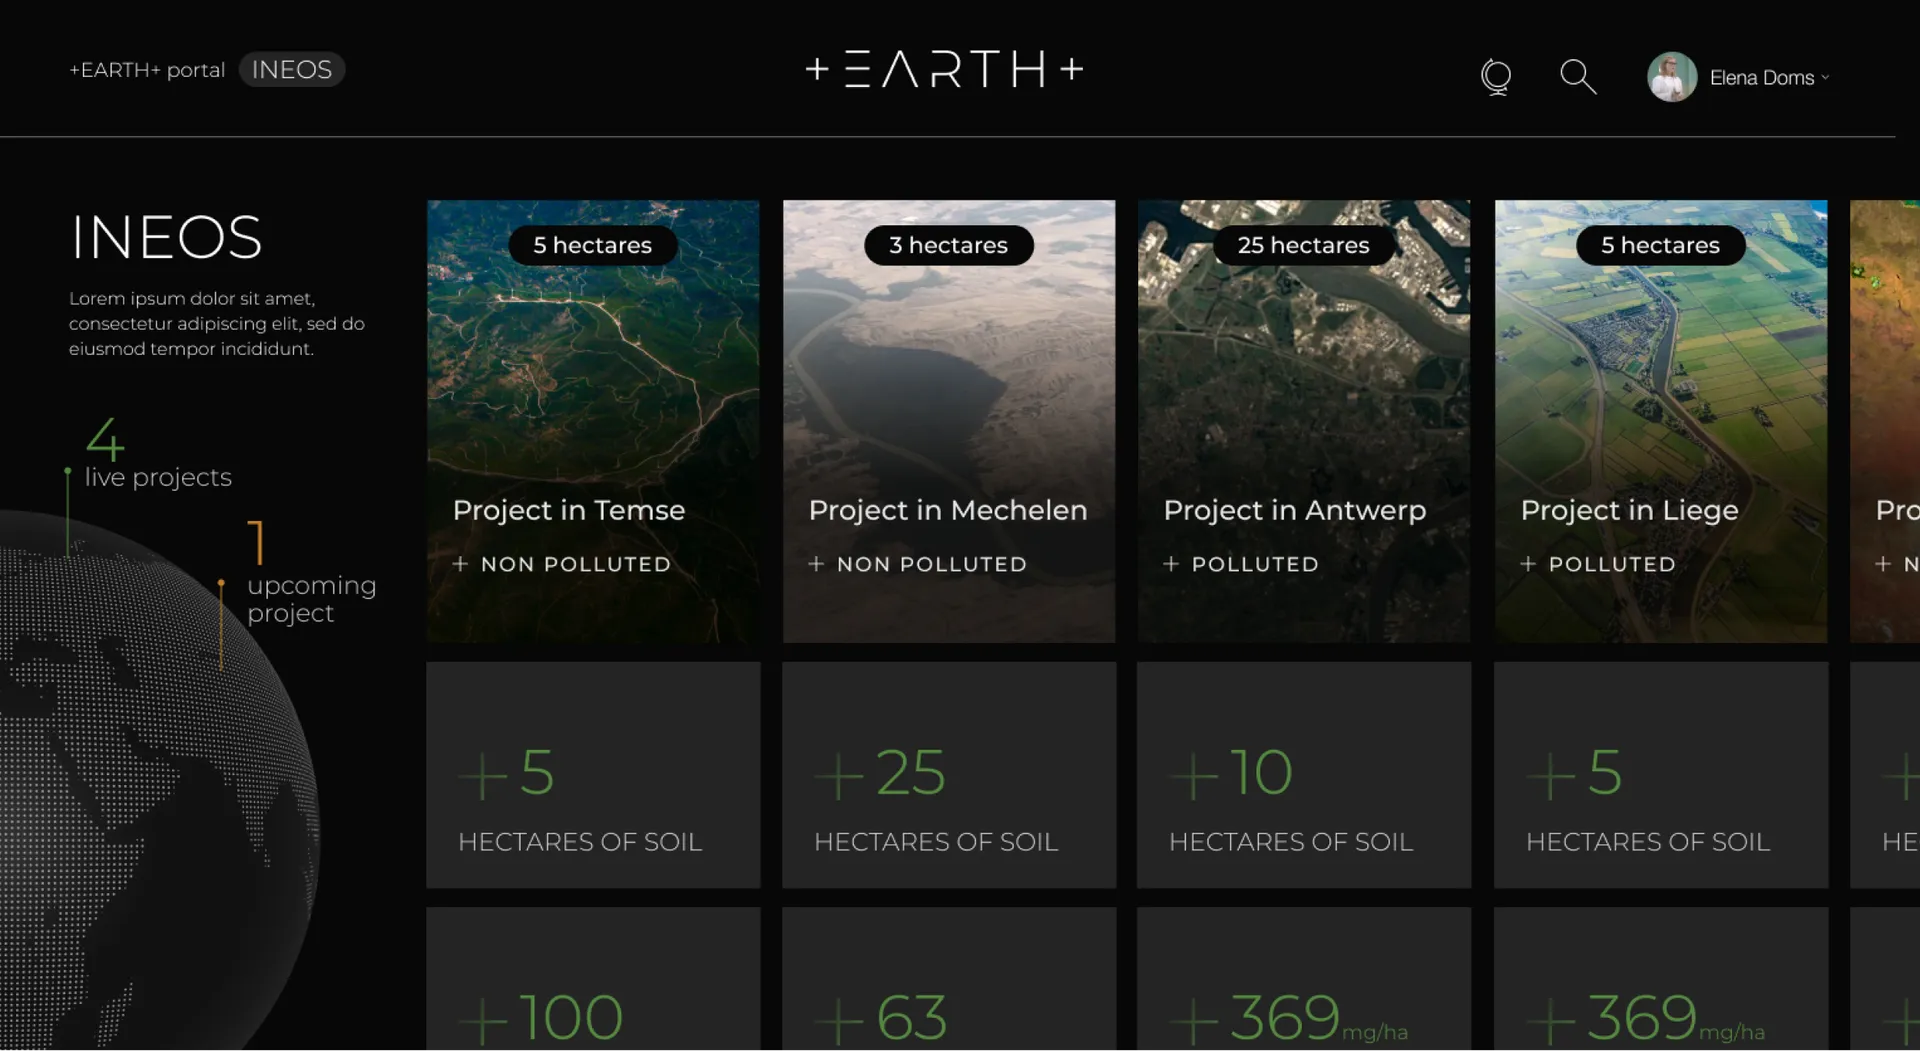Image resolution: width=1920 pixels, height=1051 pixels.
Task: Select the INEOS badge in the header
Action: [x=291, y=69]
